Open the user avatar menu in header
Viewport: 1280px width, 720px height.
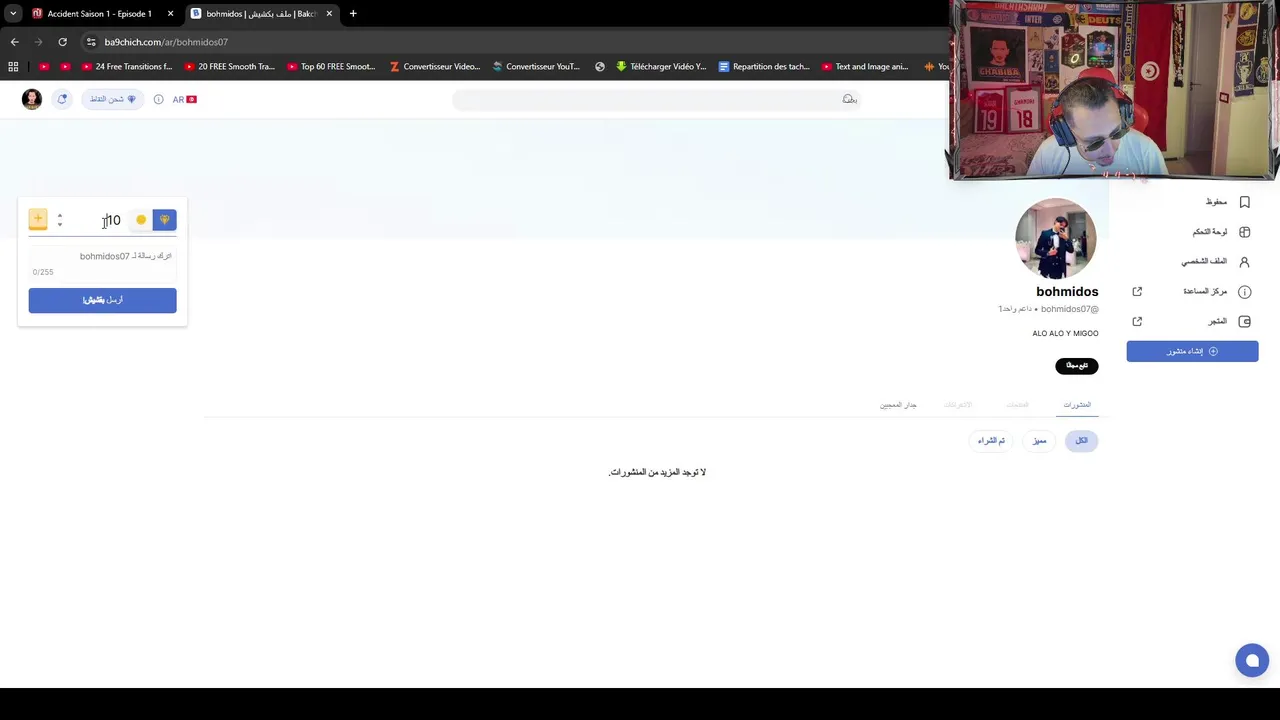[32, 99]
